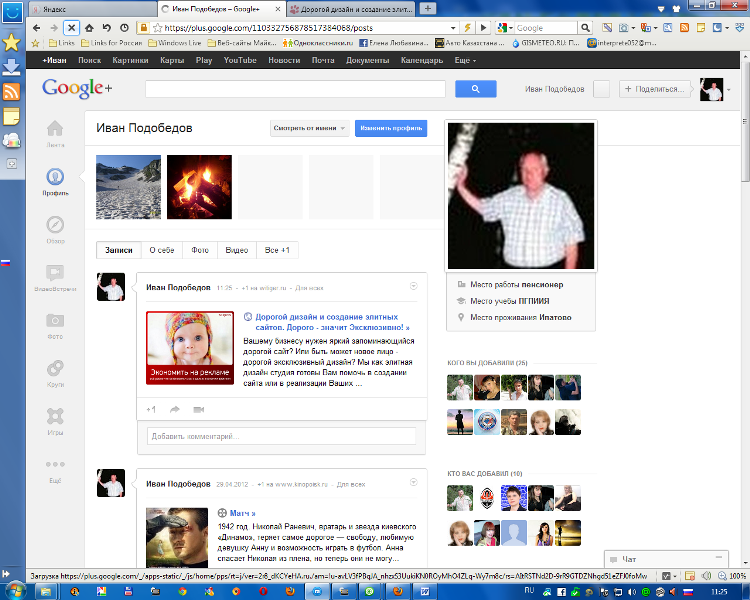This screenshot has width=750, height=600.
Task: Open the Круги circles icon
Action: point(55,368)
